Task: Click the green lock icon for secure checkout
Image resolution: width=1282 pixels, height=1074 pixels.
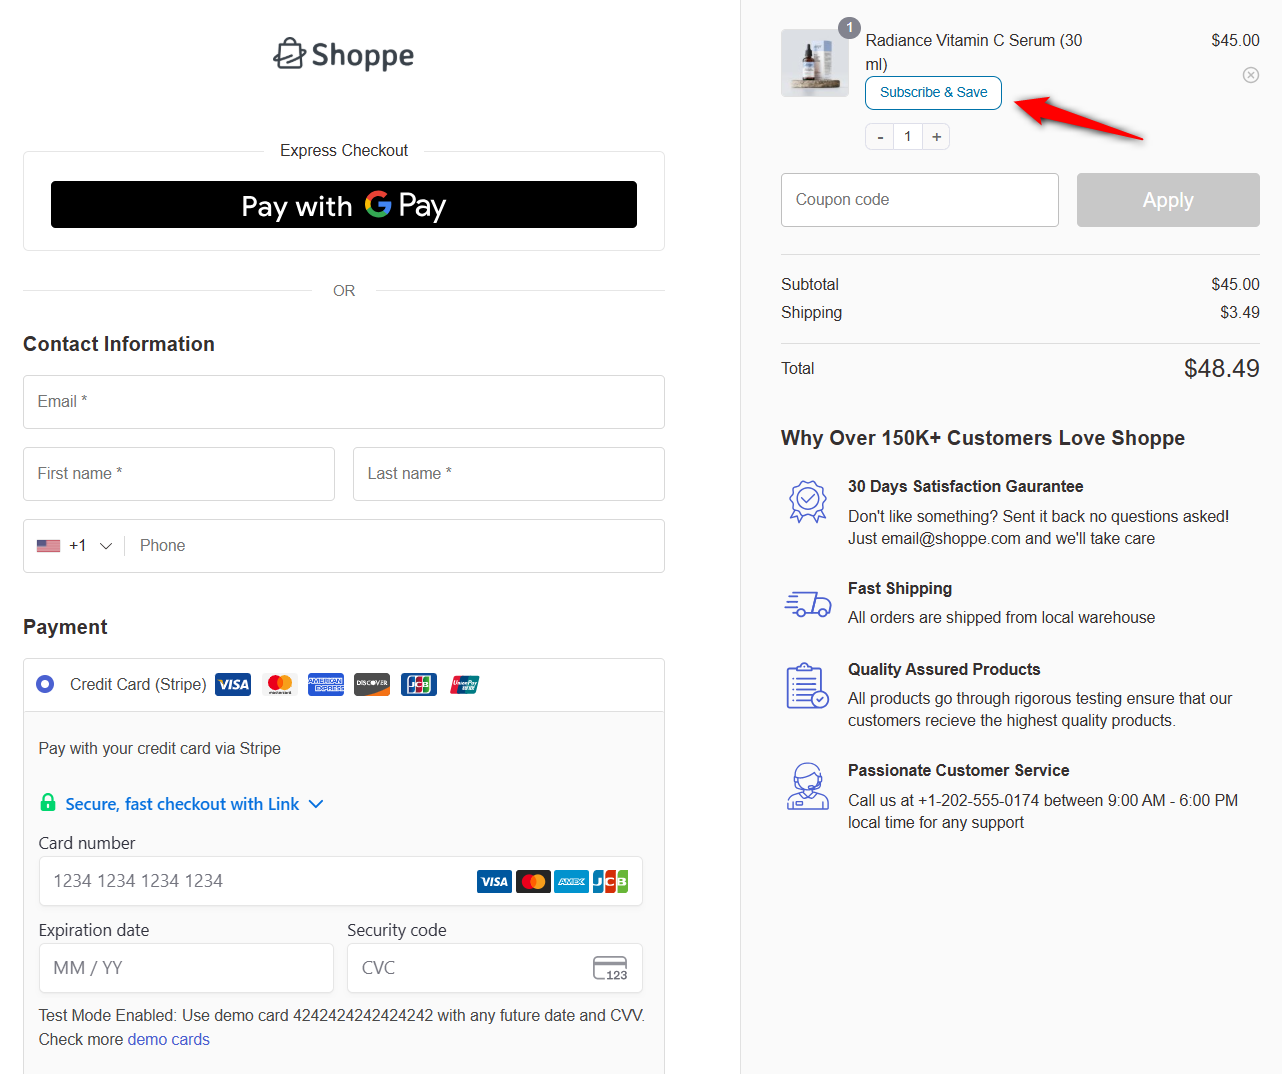Action: [x=46, y=803]
